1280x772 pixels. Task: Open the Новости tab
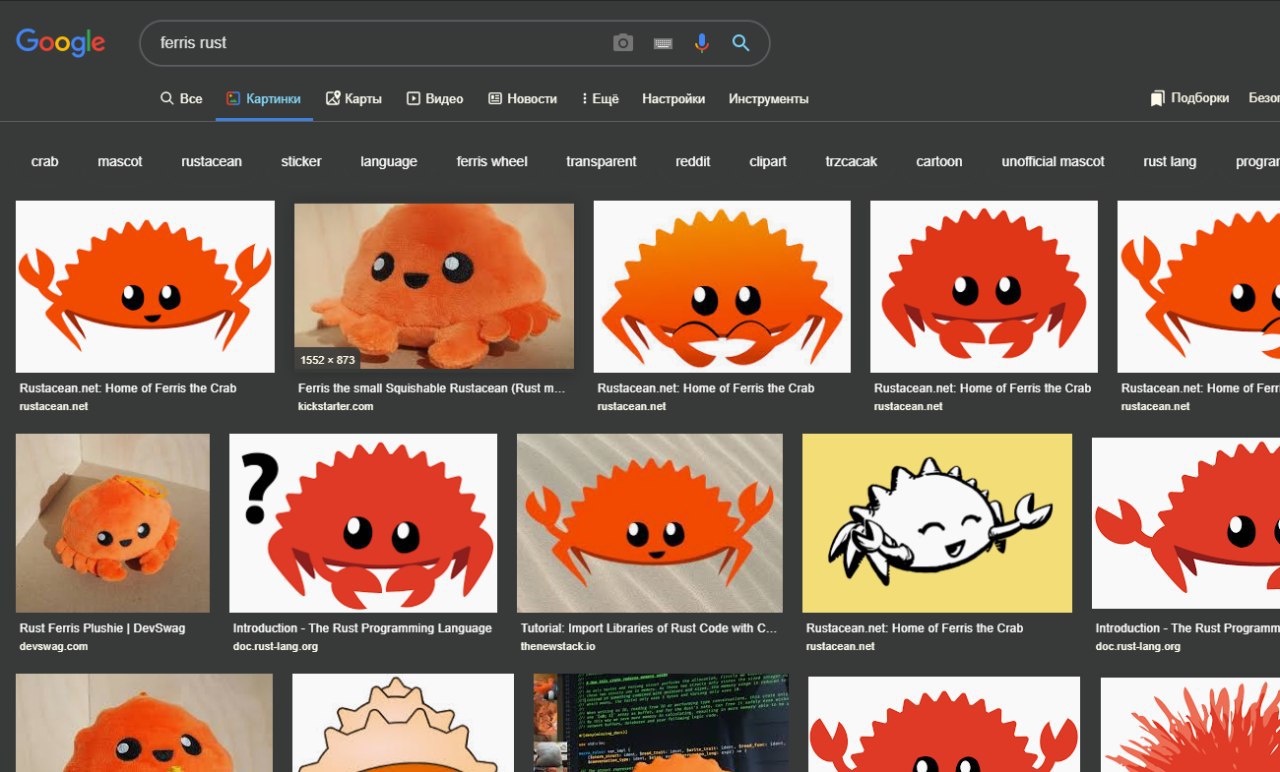tap(522, 98)
